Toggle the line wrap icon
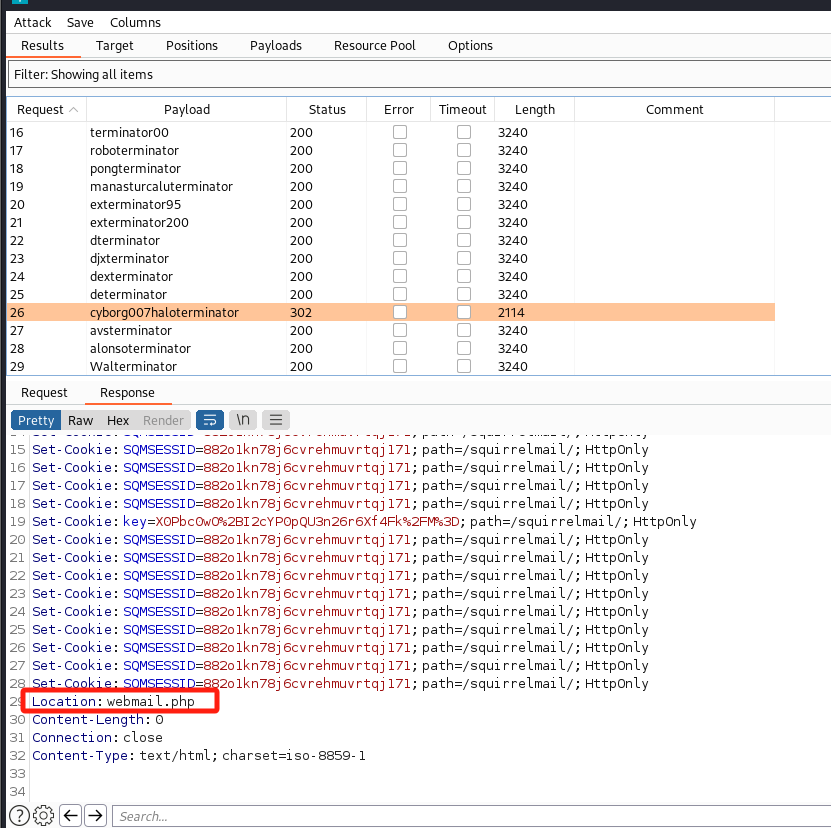 tap(210, 420)
